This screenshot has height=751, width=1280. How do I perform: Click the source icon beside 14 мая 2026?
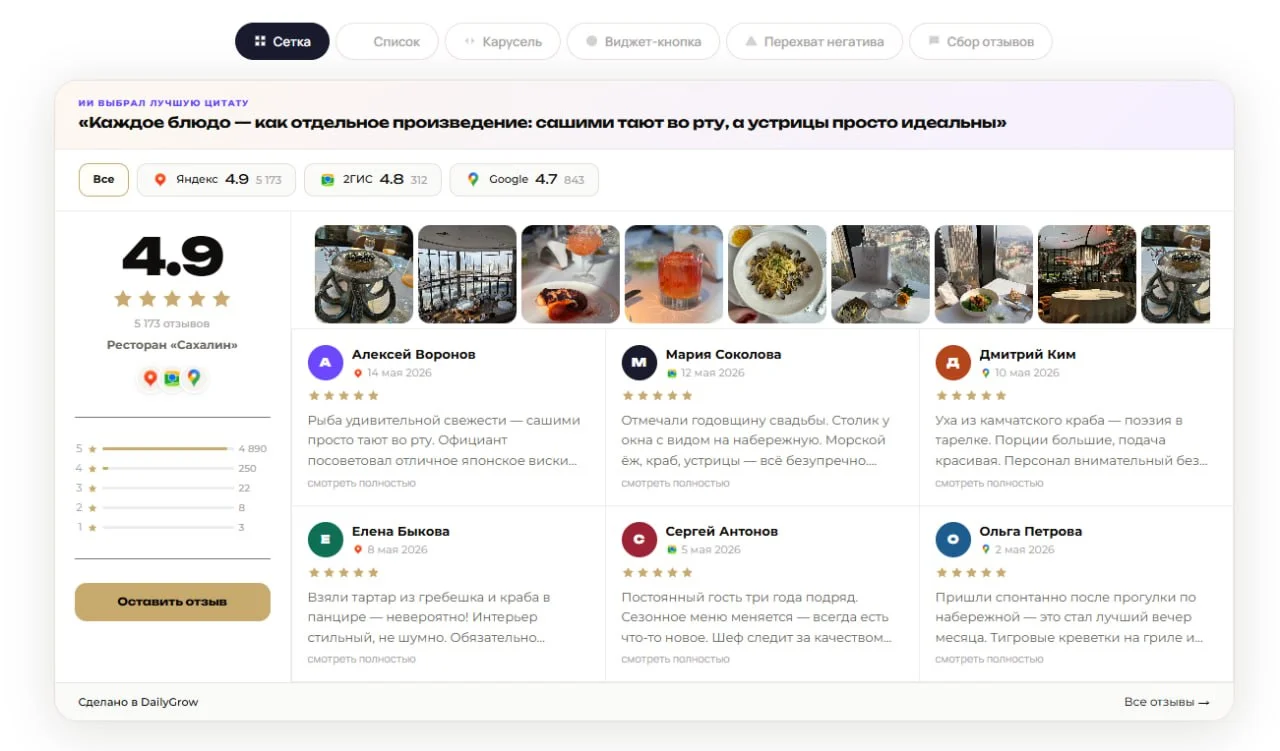(x=358, y=373)
